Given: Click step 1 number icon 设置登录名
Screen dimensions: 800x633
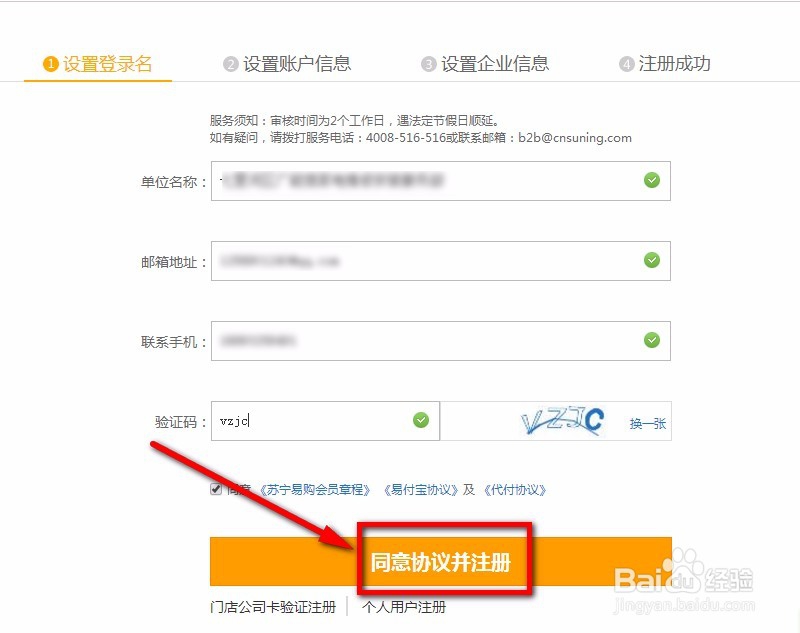Looking at the screenshot, I should pyautogui.click(x=51, y=64).
